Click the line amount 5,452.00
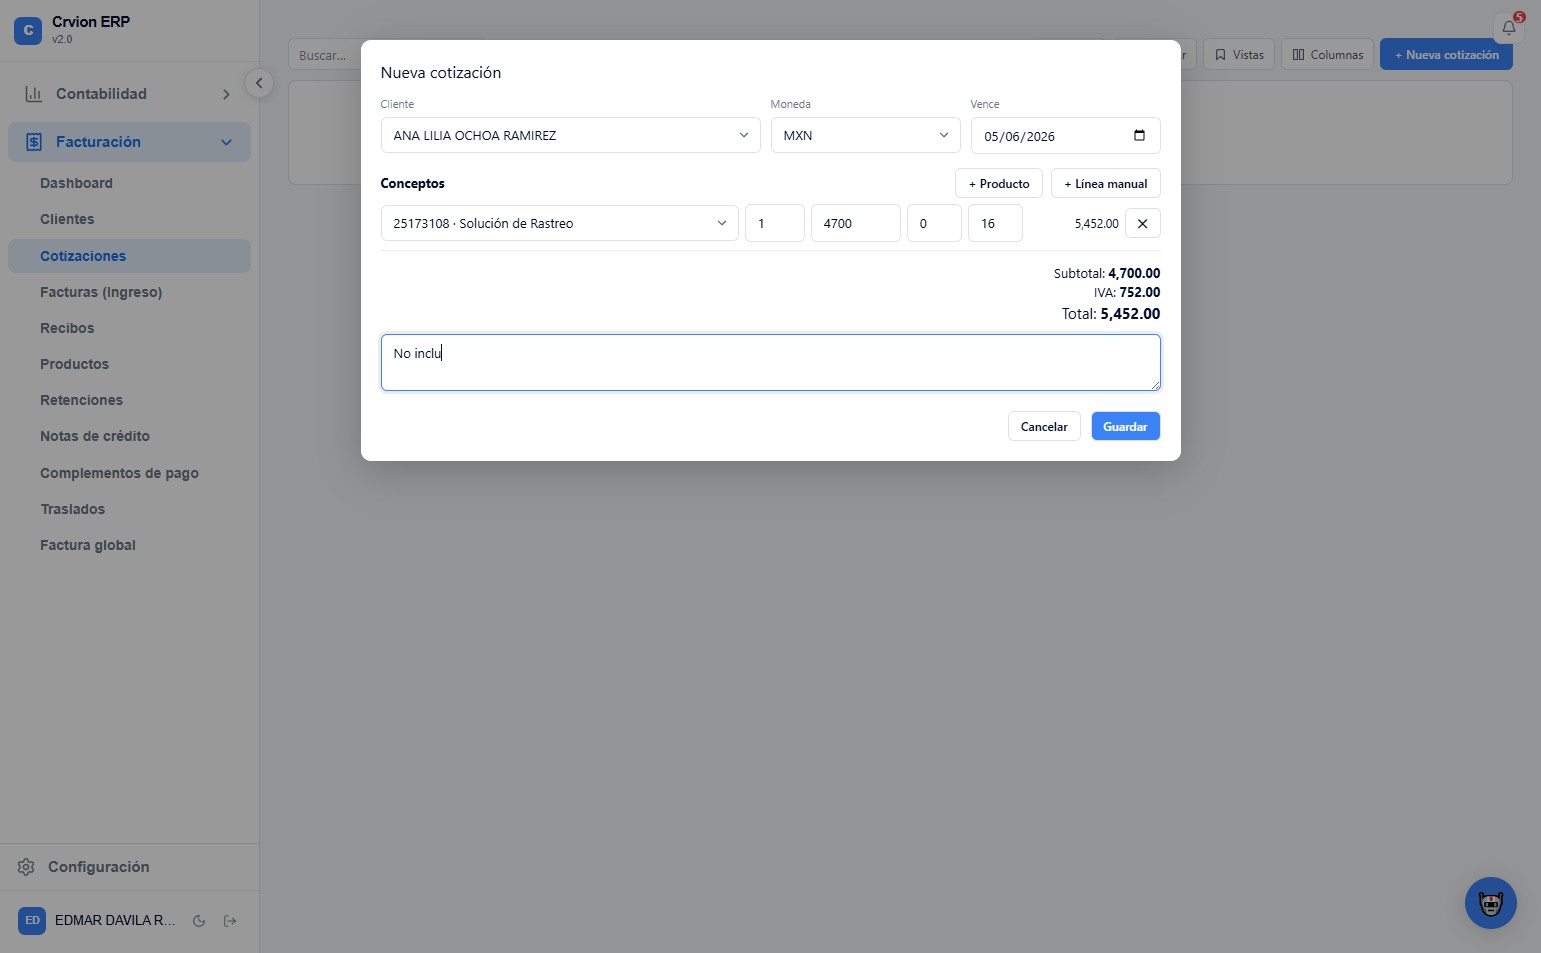Image resolution: width=1541 pixels, height=953 pixels. (1096, 224)
